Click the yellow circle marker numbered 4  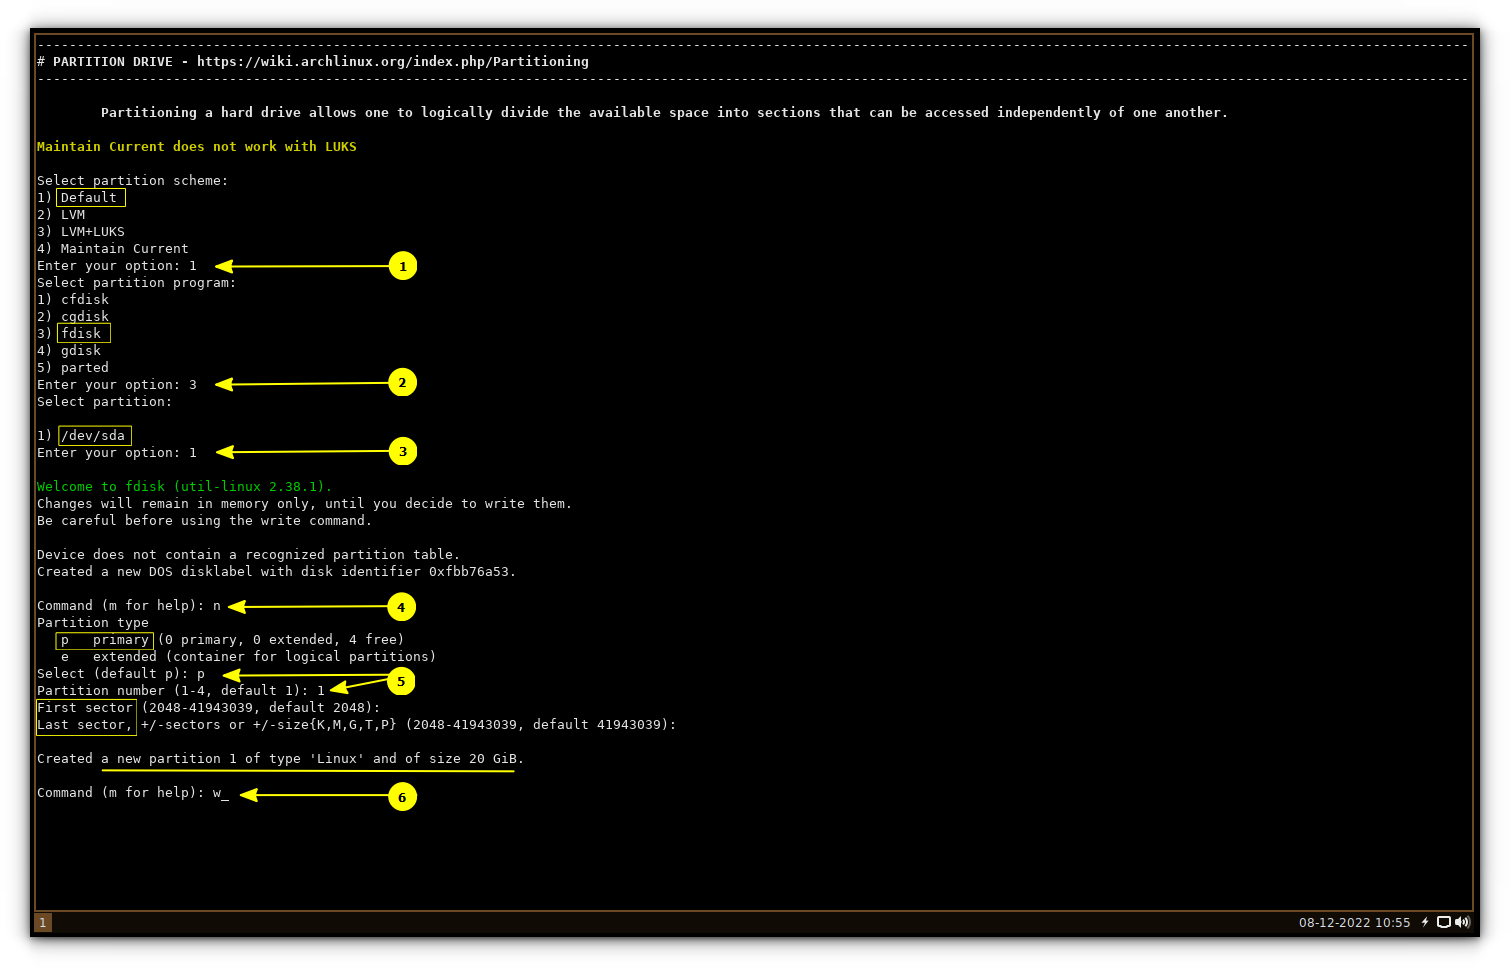pos(401,607)
